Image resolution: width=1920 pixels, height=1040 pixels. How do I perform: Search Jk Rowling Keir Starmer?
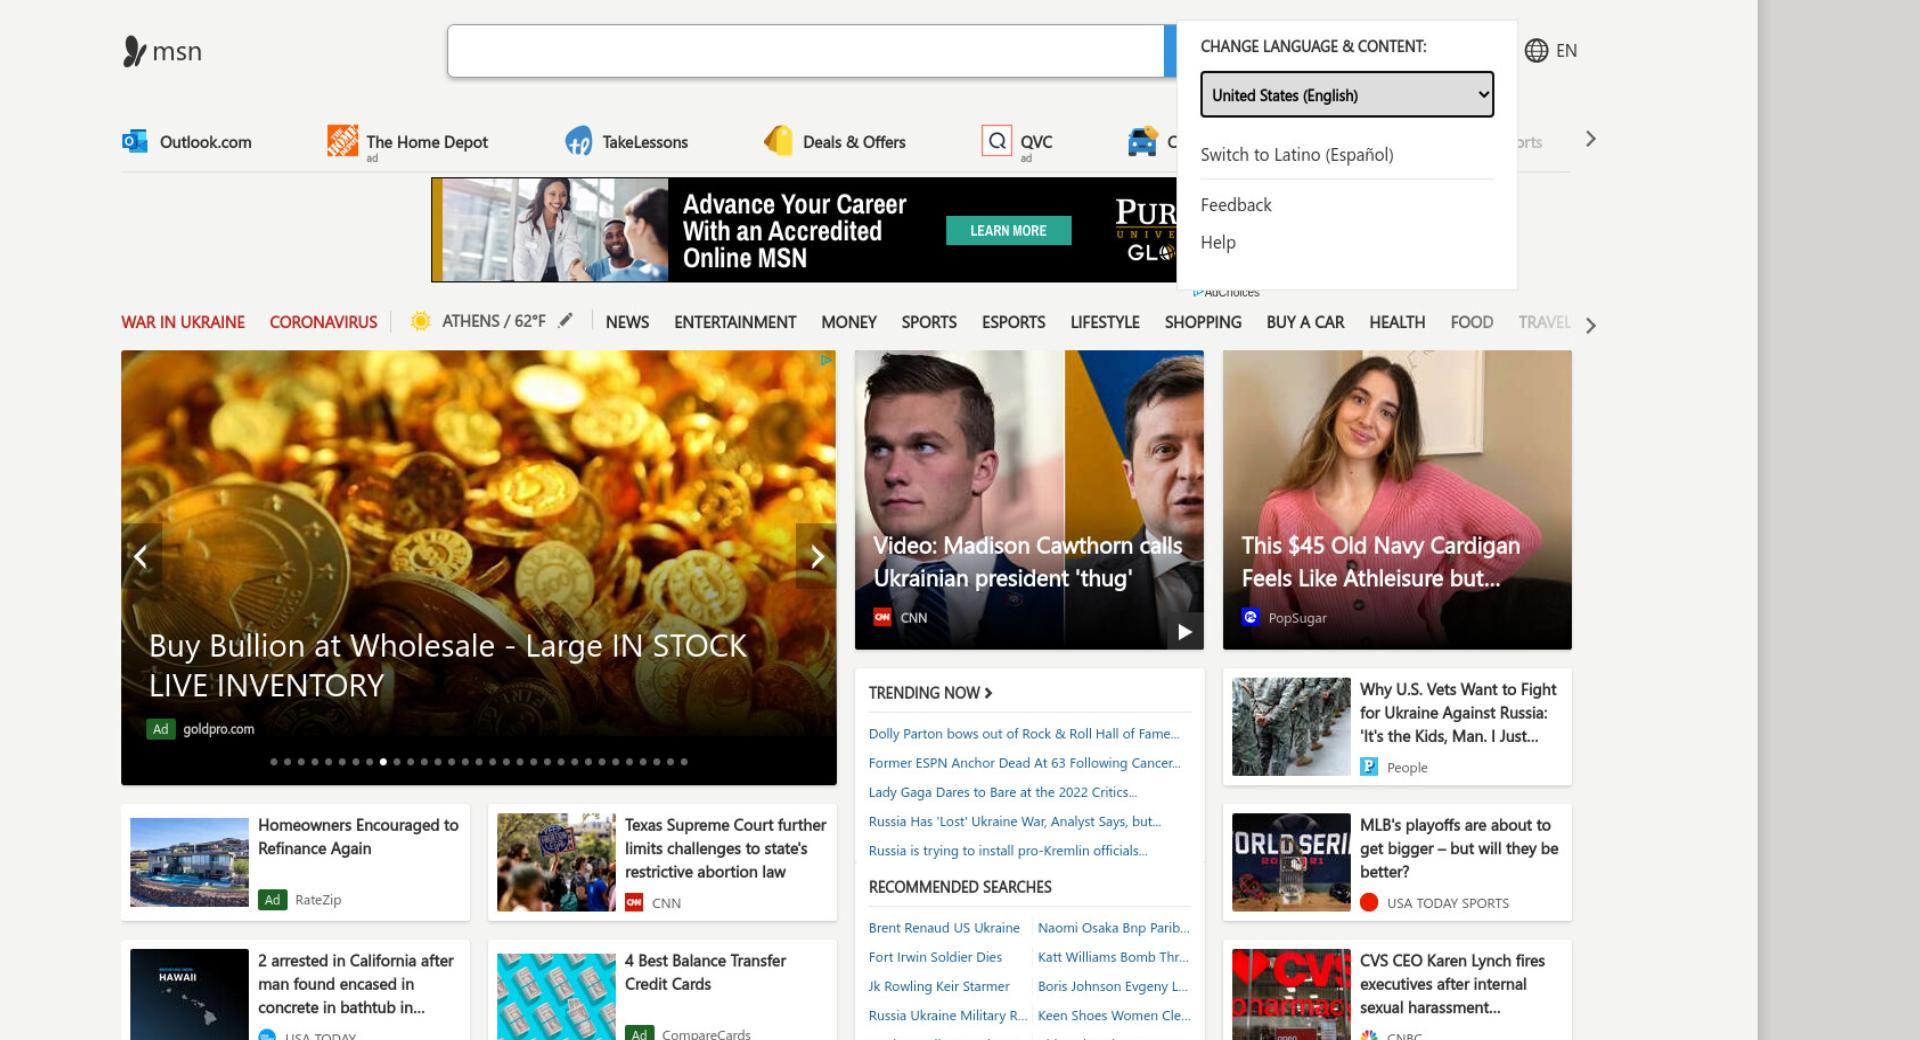coord(939,985)
